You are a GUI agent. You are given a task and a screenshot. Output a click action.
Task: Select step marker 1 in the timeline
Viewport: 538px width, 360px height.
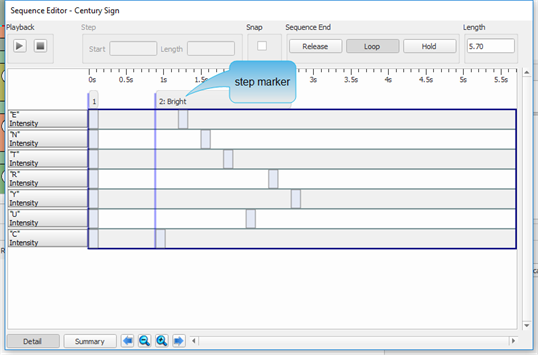[93, 101]
